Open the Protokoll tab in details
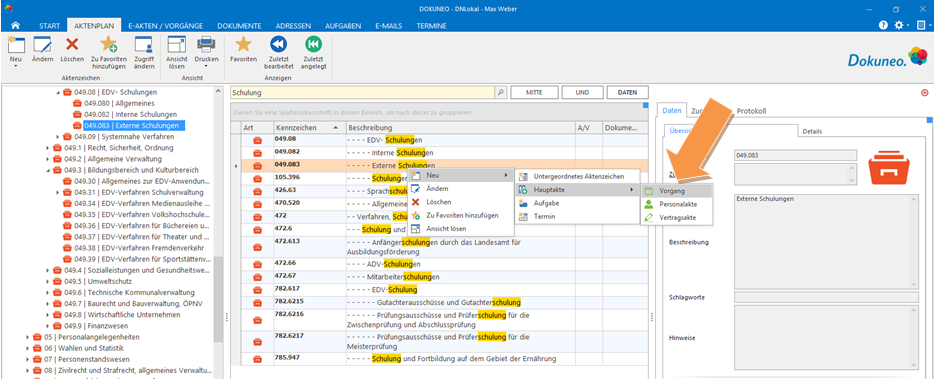This screenshot has width=934, height=383. point(751,111)
